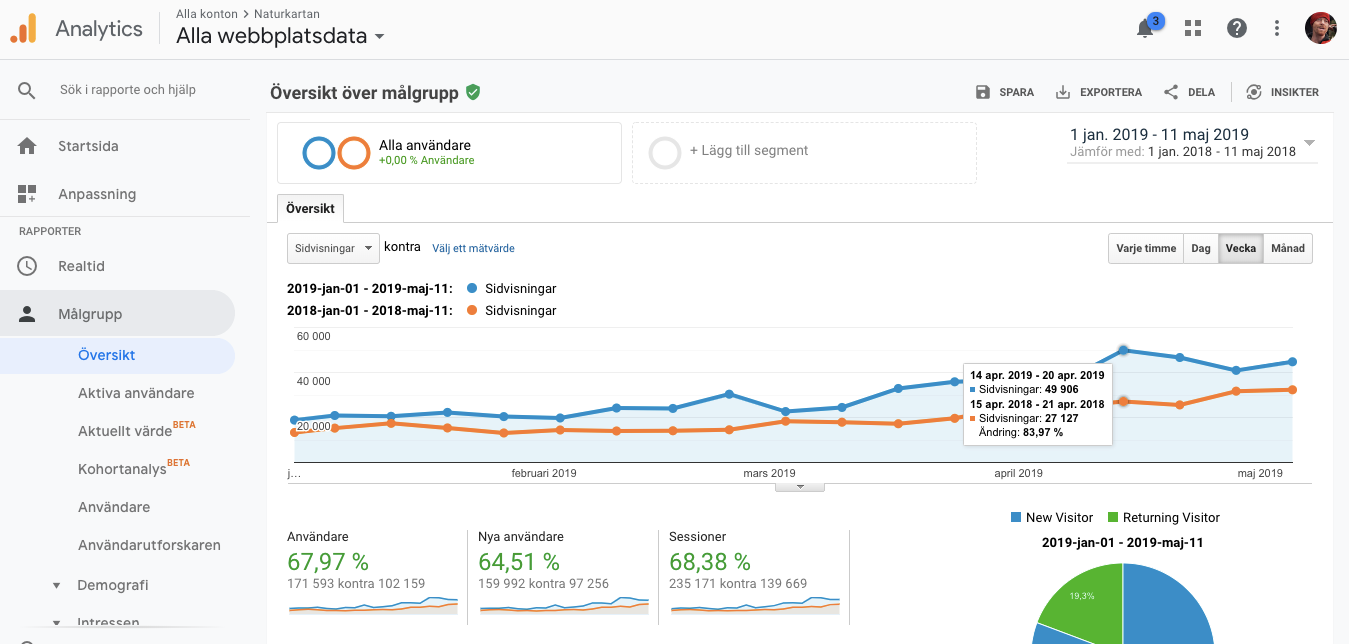Open the date range picker arrow
1349x644 pixels.
coord(1309,143)
